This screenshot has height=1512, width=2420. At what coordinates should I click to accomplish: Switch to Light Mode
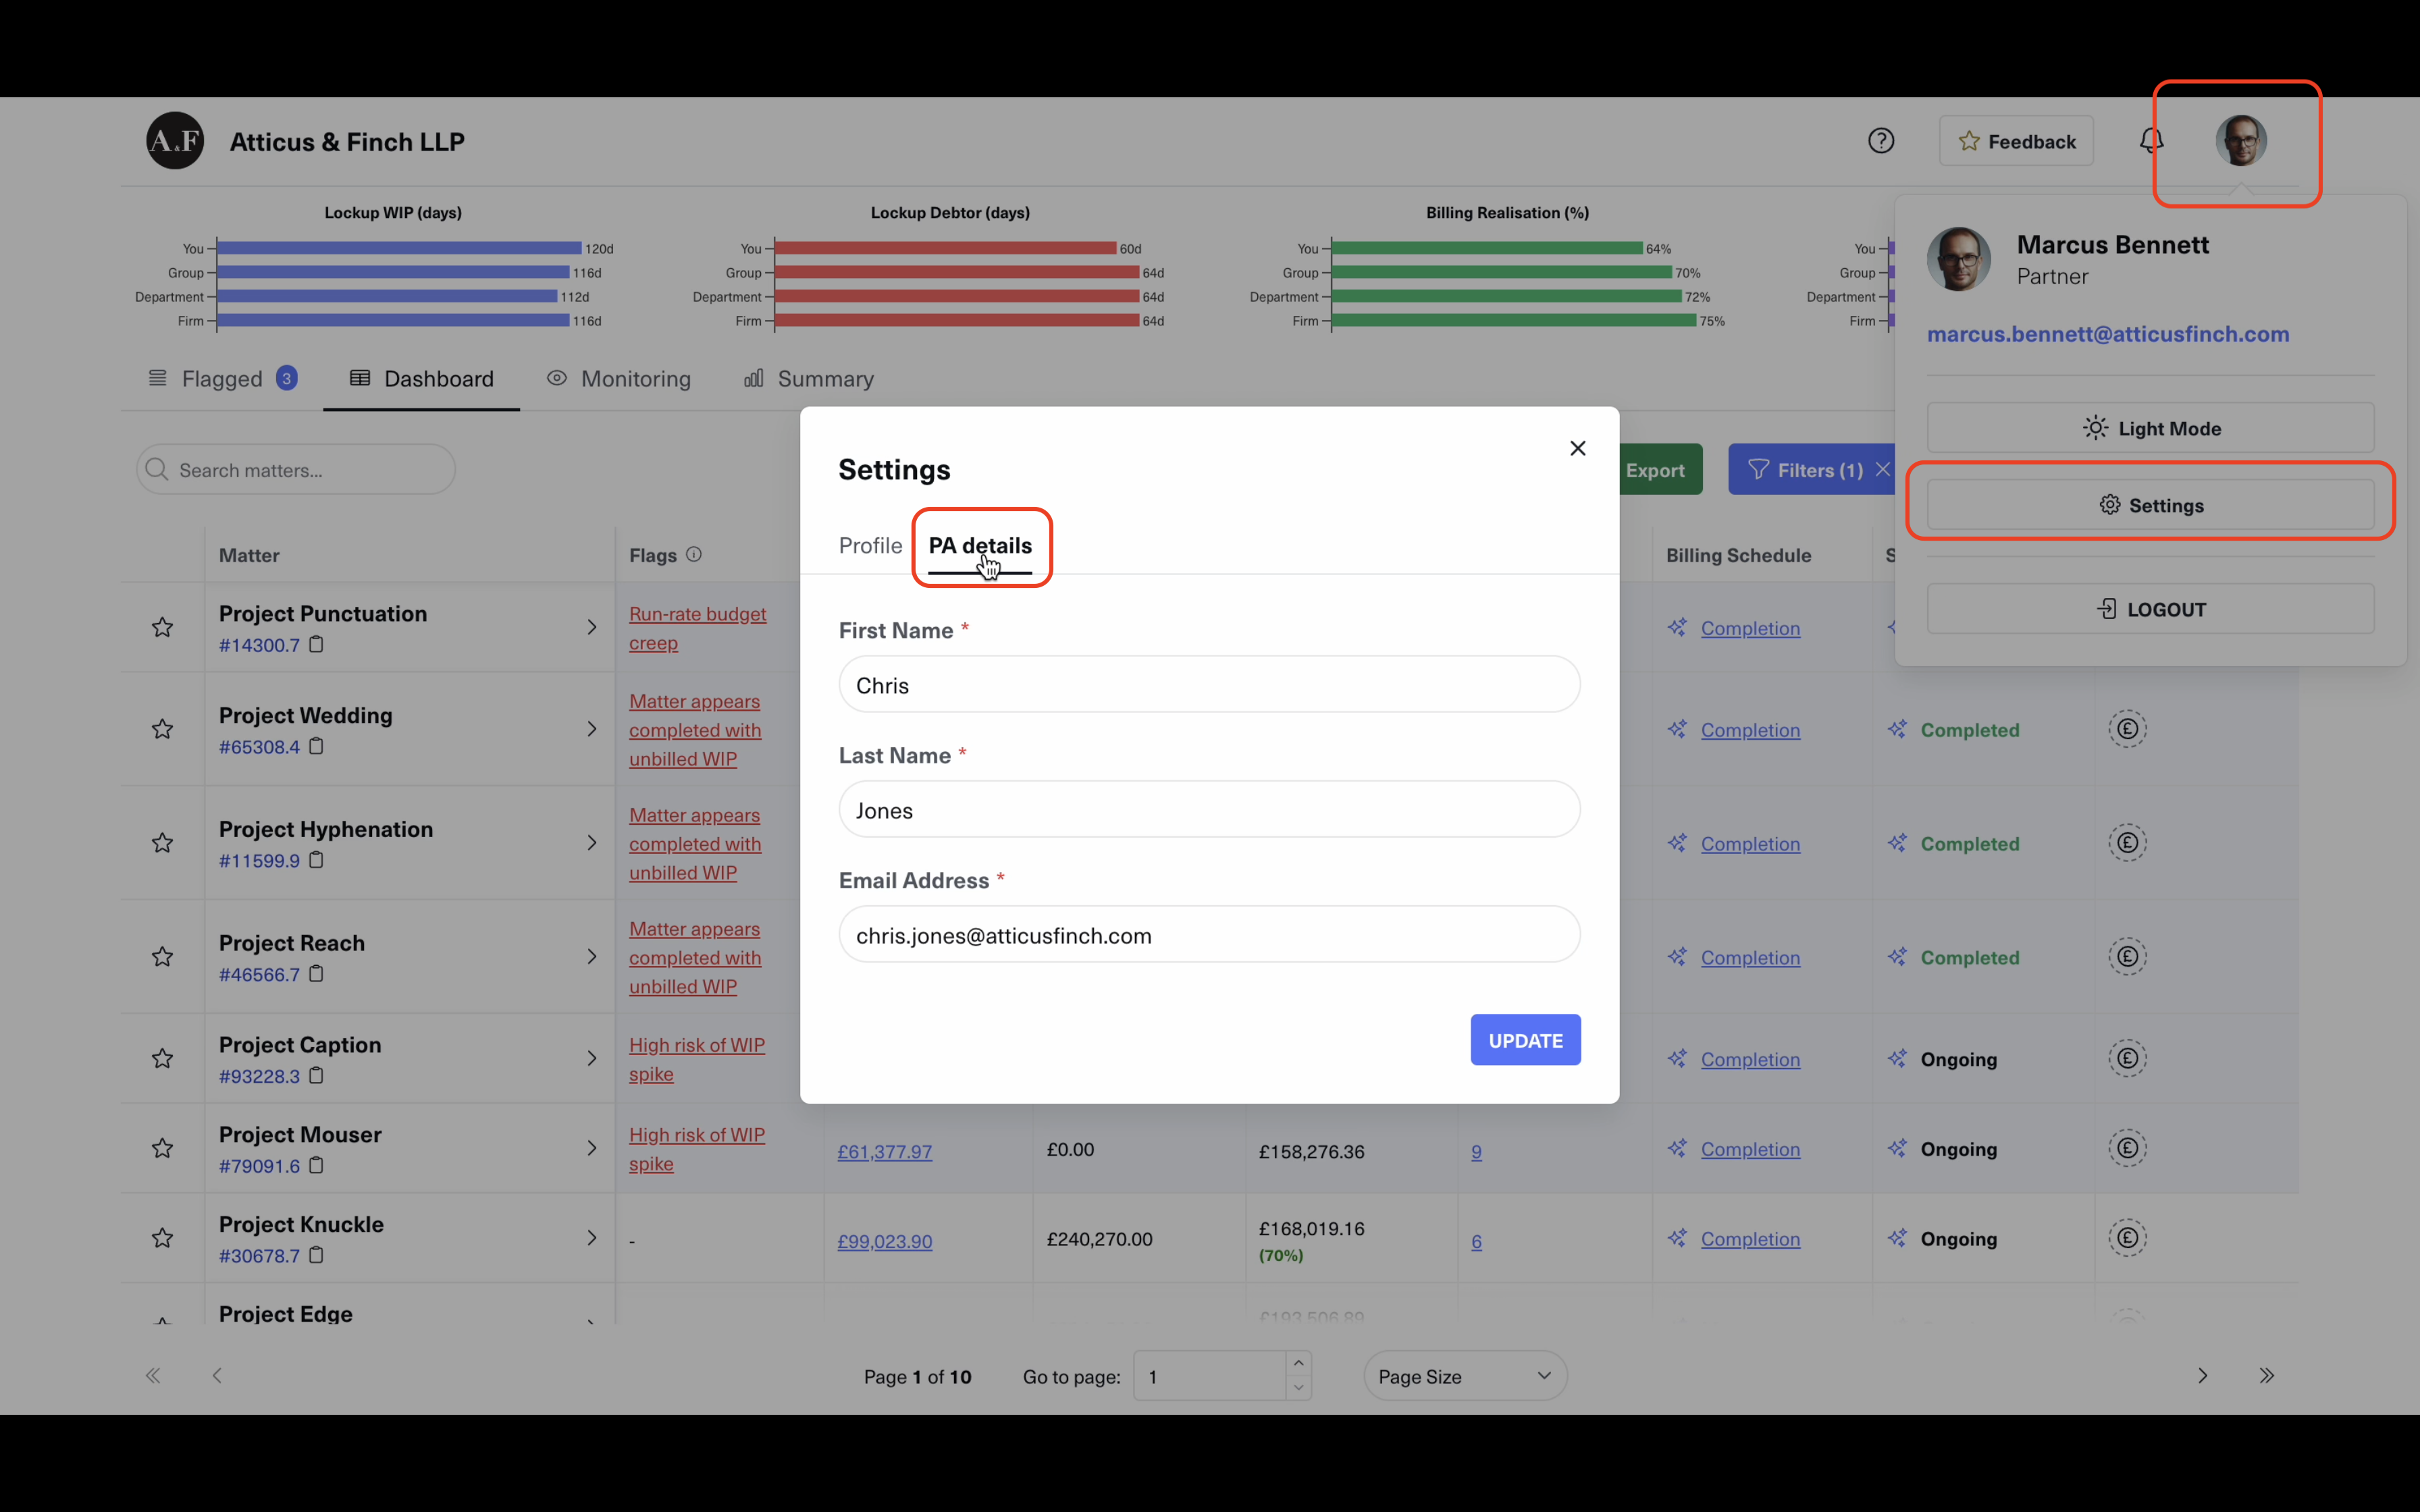coord(2150,428)
